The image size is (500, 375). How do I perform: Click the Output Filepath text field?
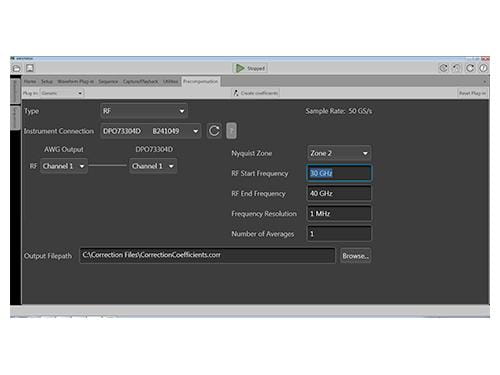(207, 255)
